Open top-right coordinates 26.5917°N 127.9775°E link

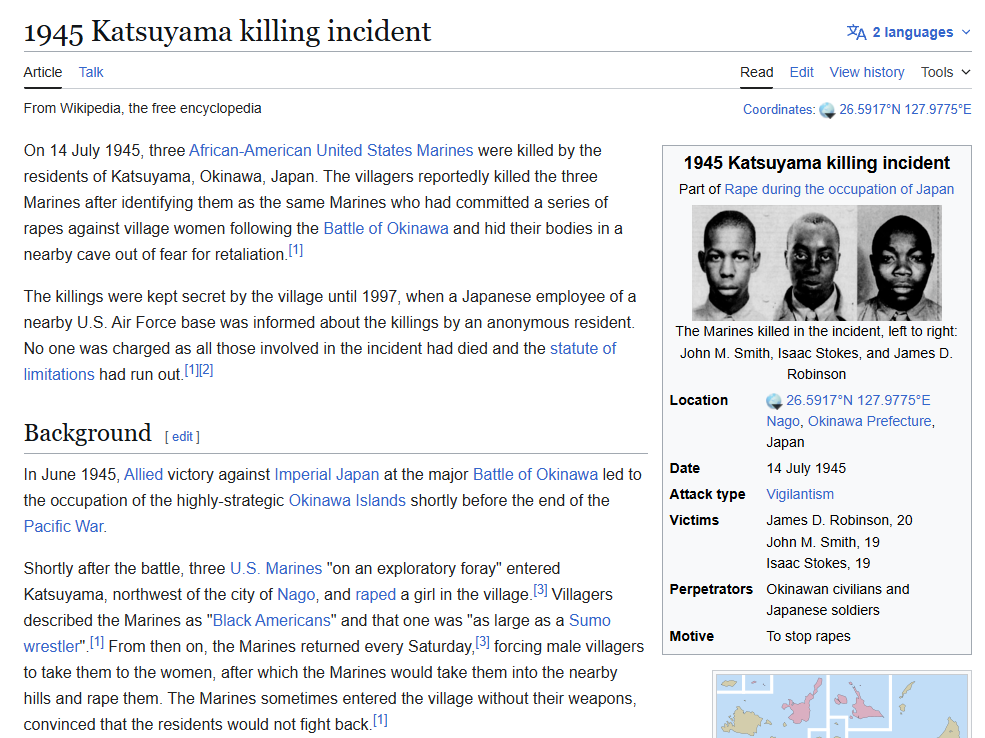(x=905, y=109)
